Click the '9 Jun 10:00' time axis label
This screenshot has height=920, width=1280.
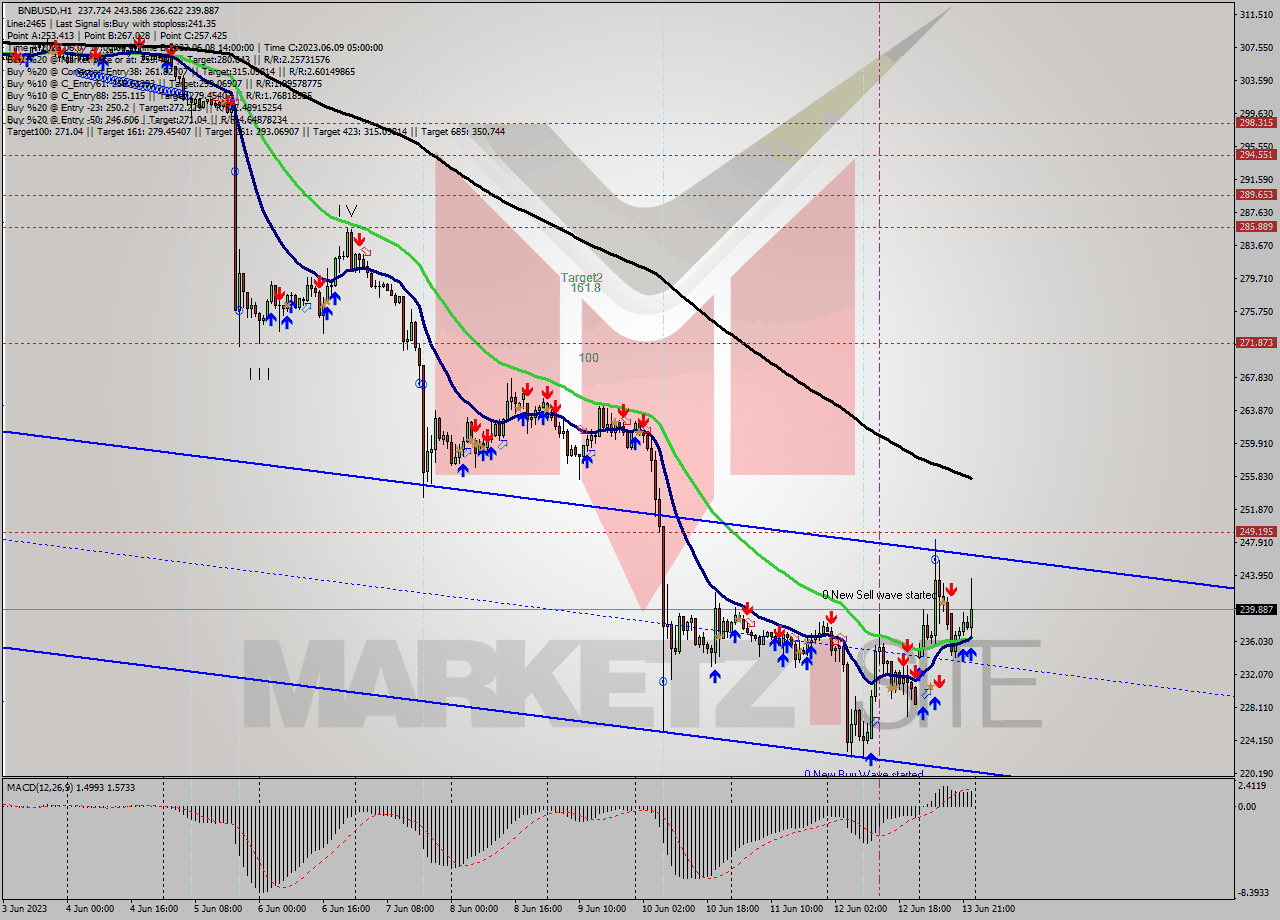point(603,909)
